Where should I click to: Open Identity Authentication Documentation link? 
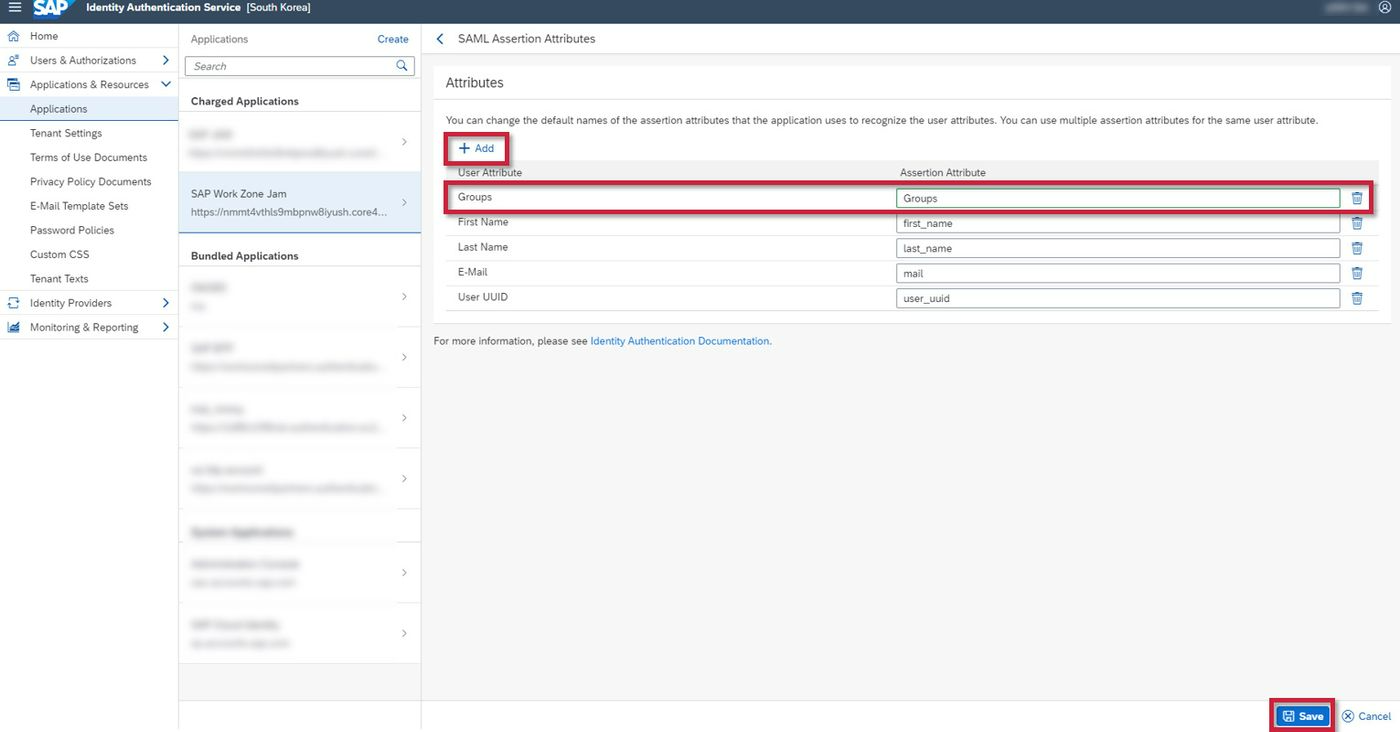(680, 341)
